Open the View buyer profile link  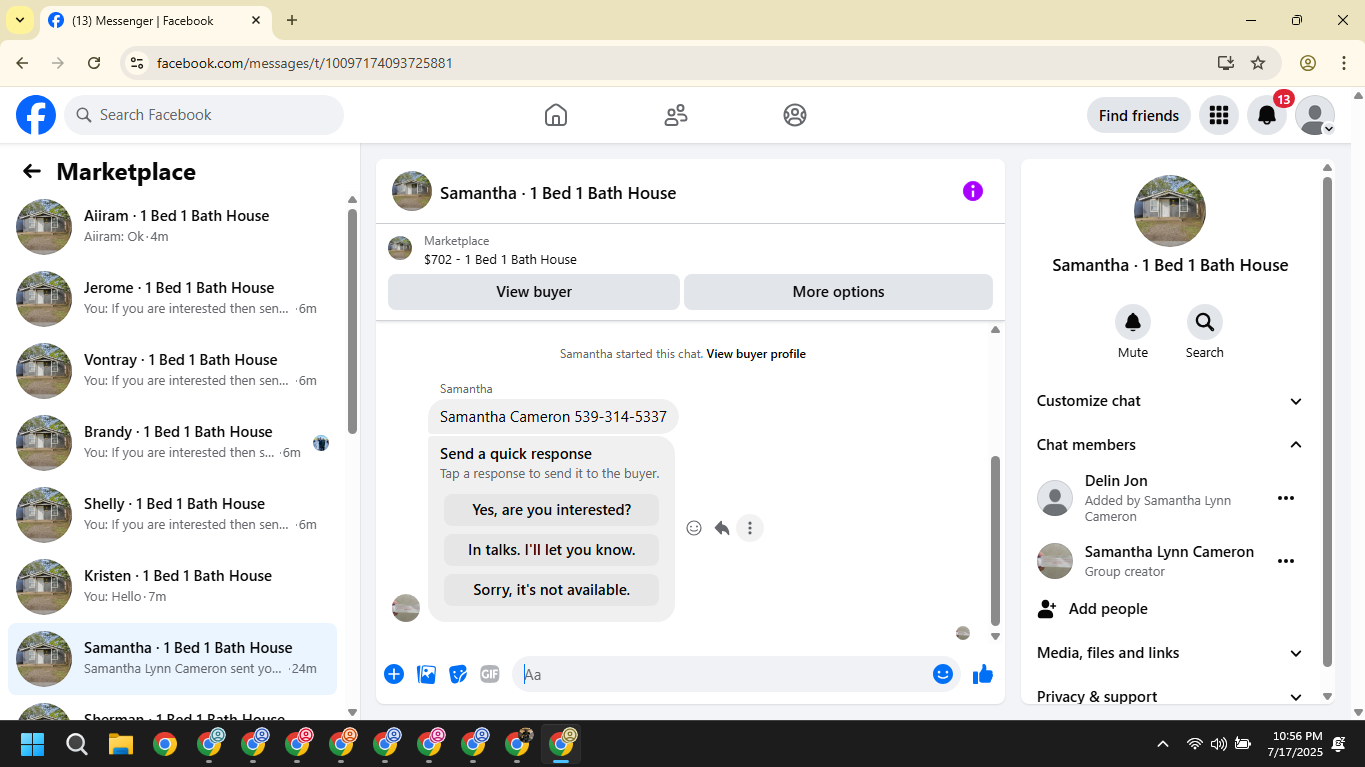tap(756, 354)
